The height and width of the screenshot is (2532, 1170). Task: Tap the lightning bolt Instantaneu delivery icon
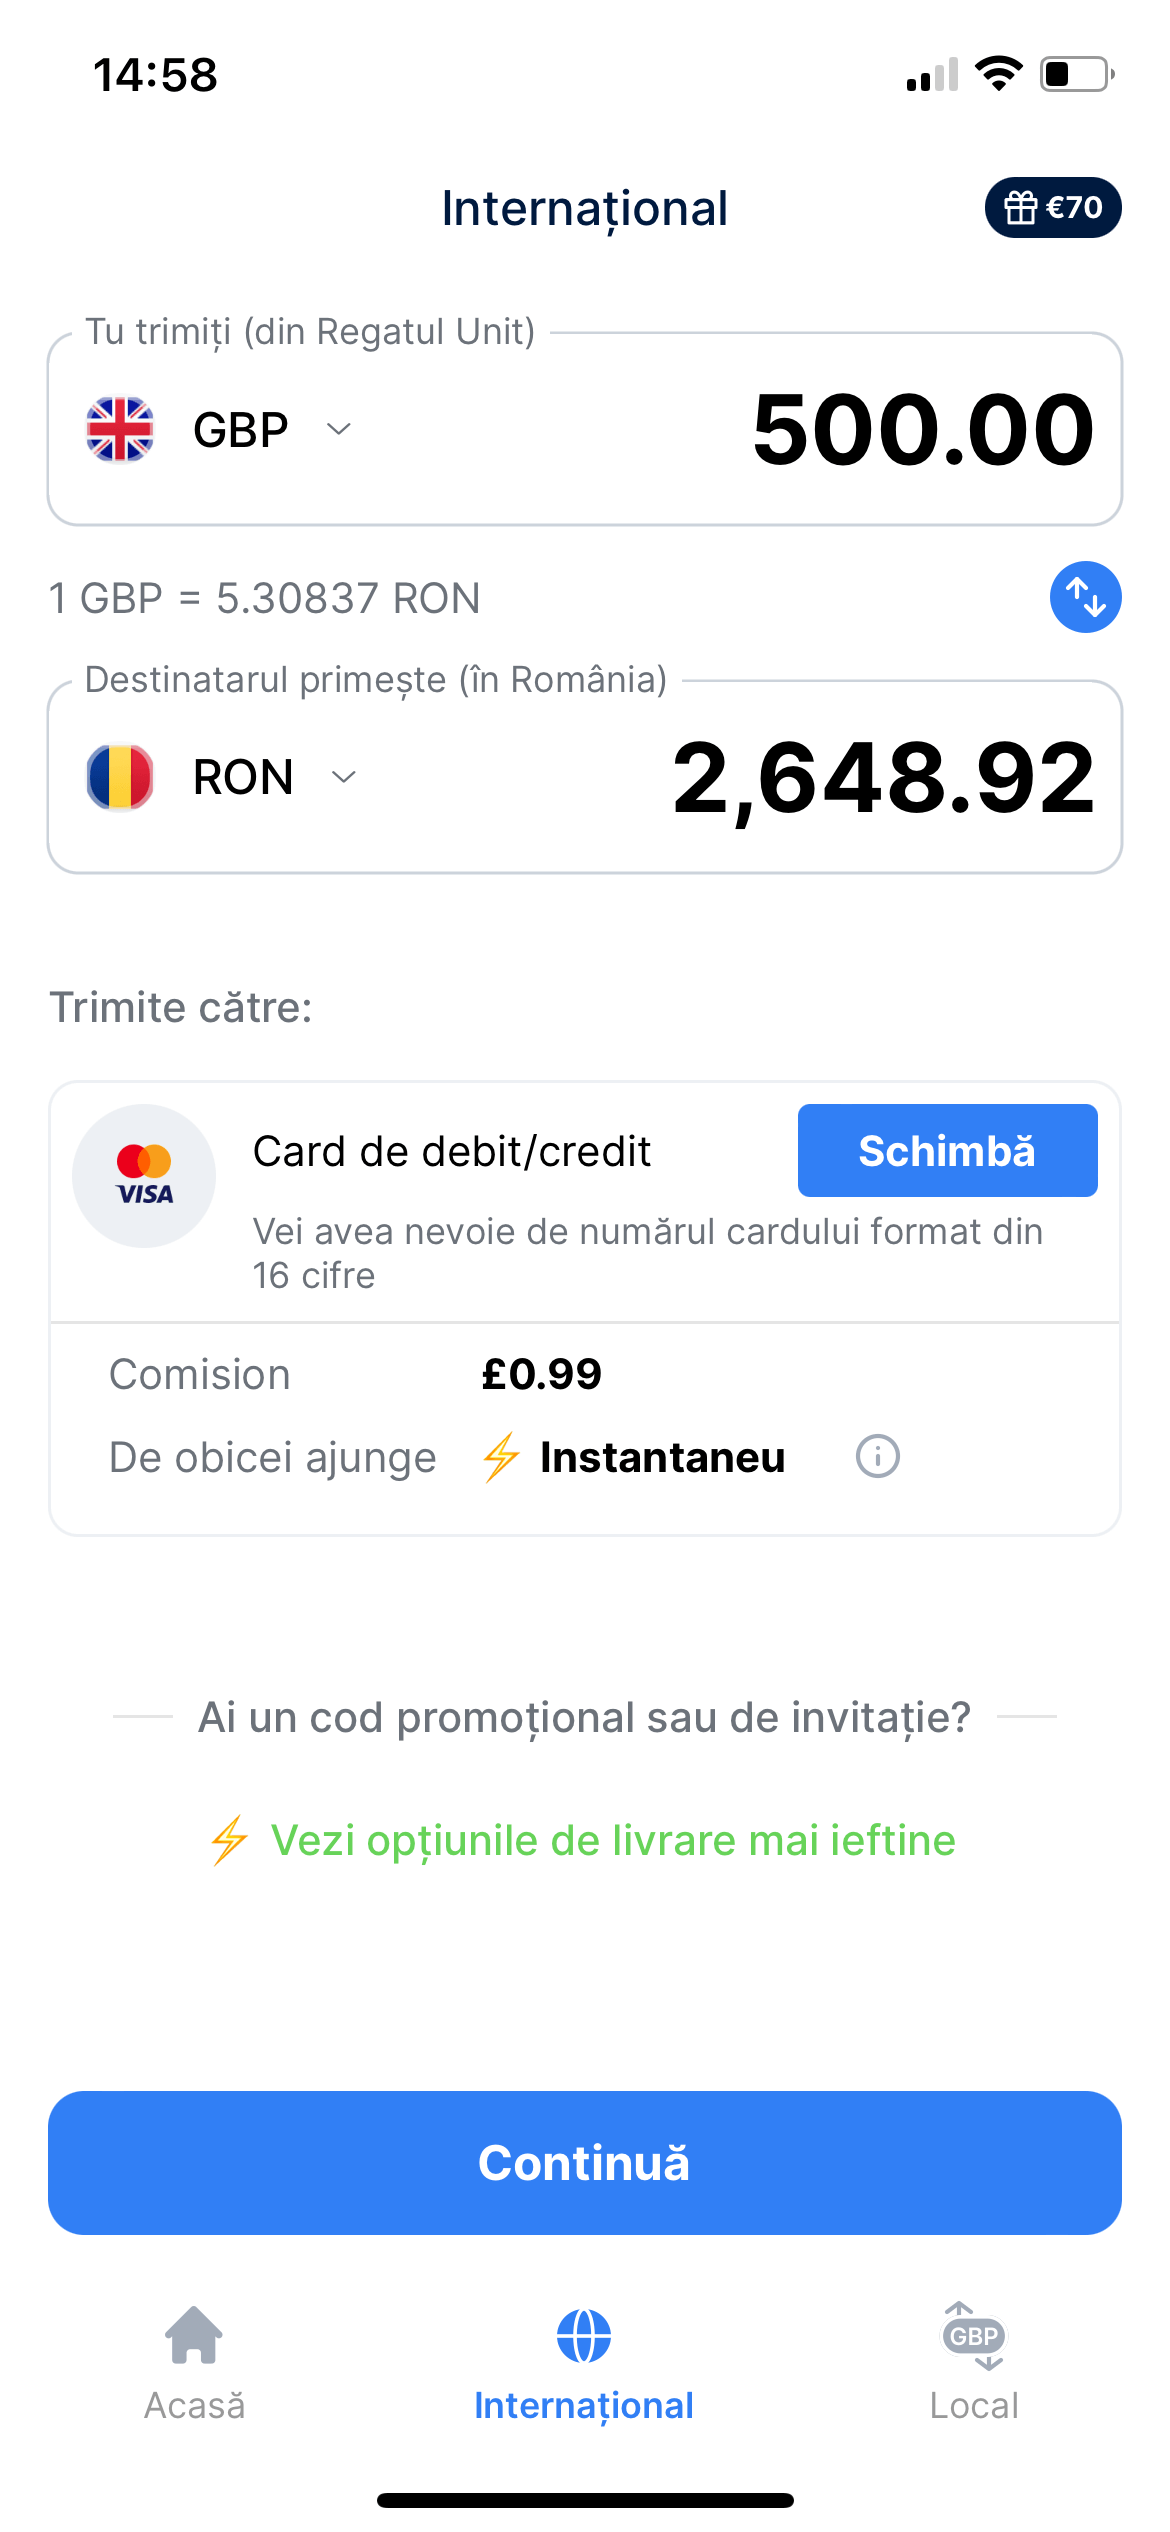tap(501, 1457)
